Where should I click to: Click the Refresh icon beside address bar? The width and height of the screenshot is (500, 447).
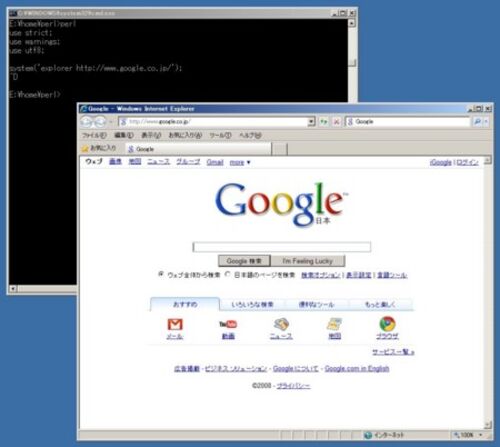(x=324, y=122)
